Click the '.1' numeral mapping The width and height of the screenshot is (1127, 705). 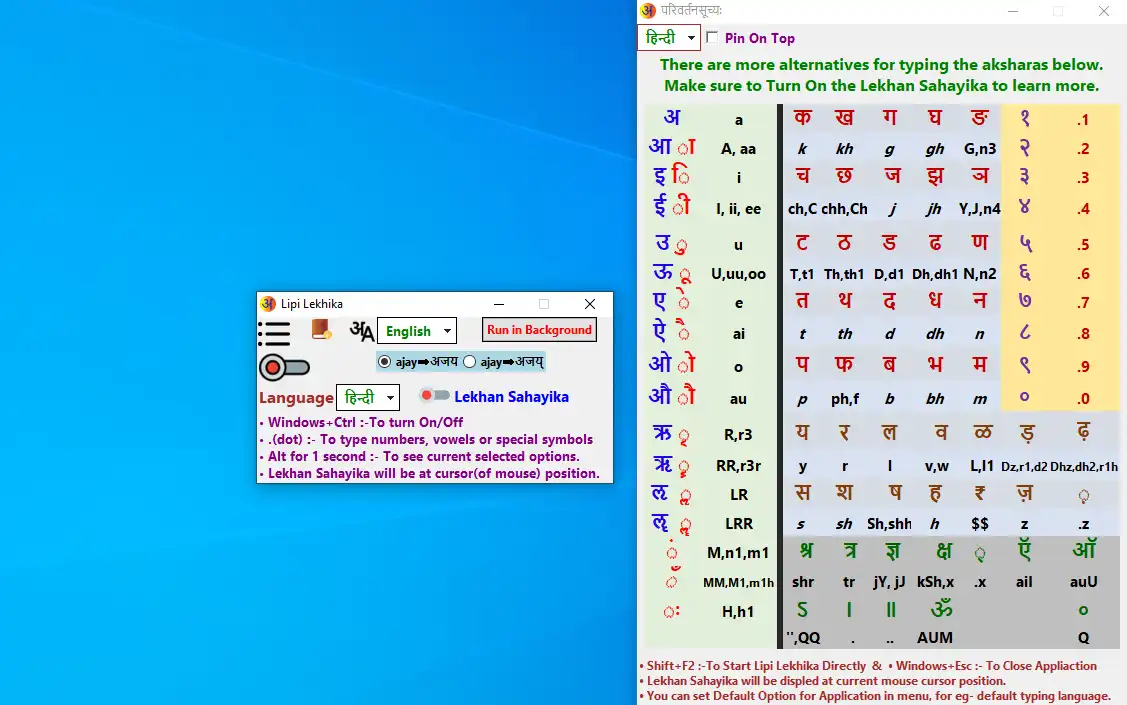(1083, 120)
